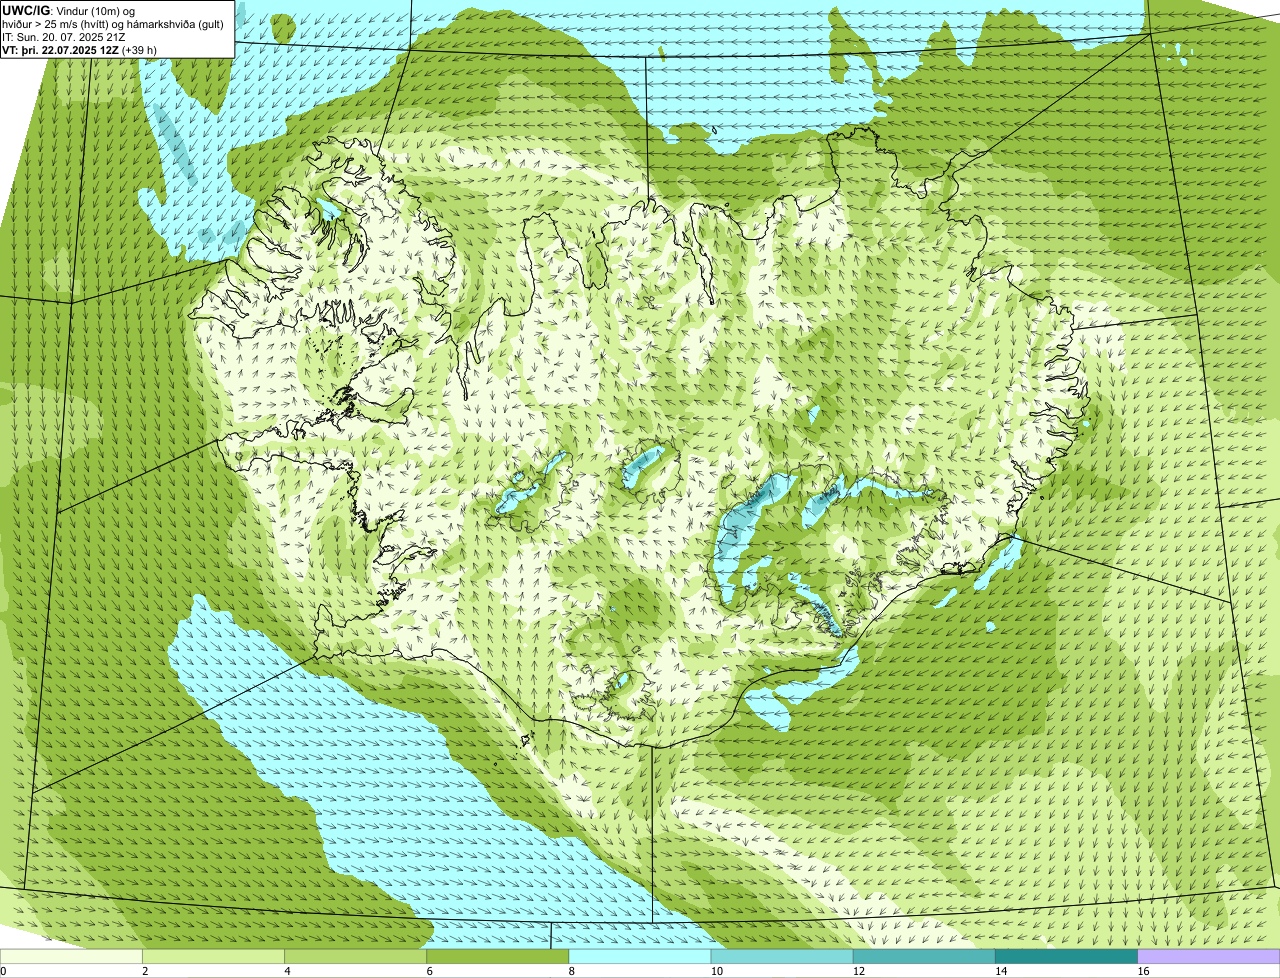Click the legend scale label "6"
1280x978 pixels.
click(x=429, y=971)
